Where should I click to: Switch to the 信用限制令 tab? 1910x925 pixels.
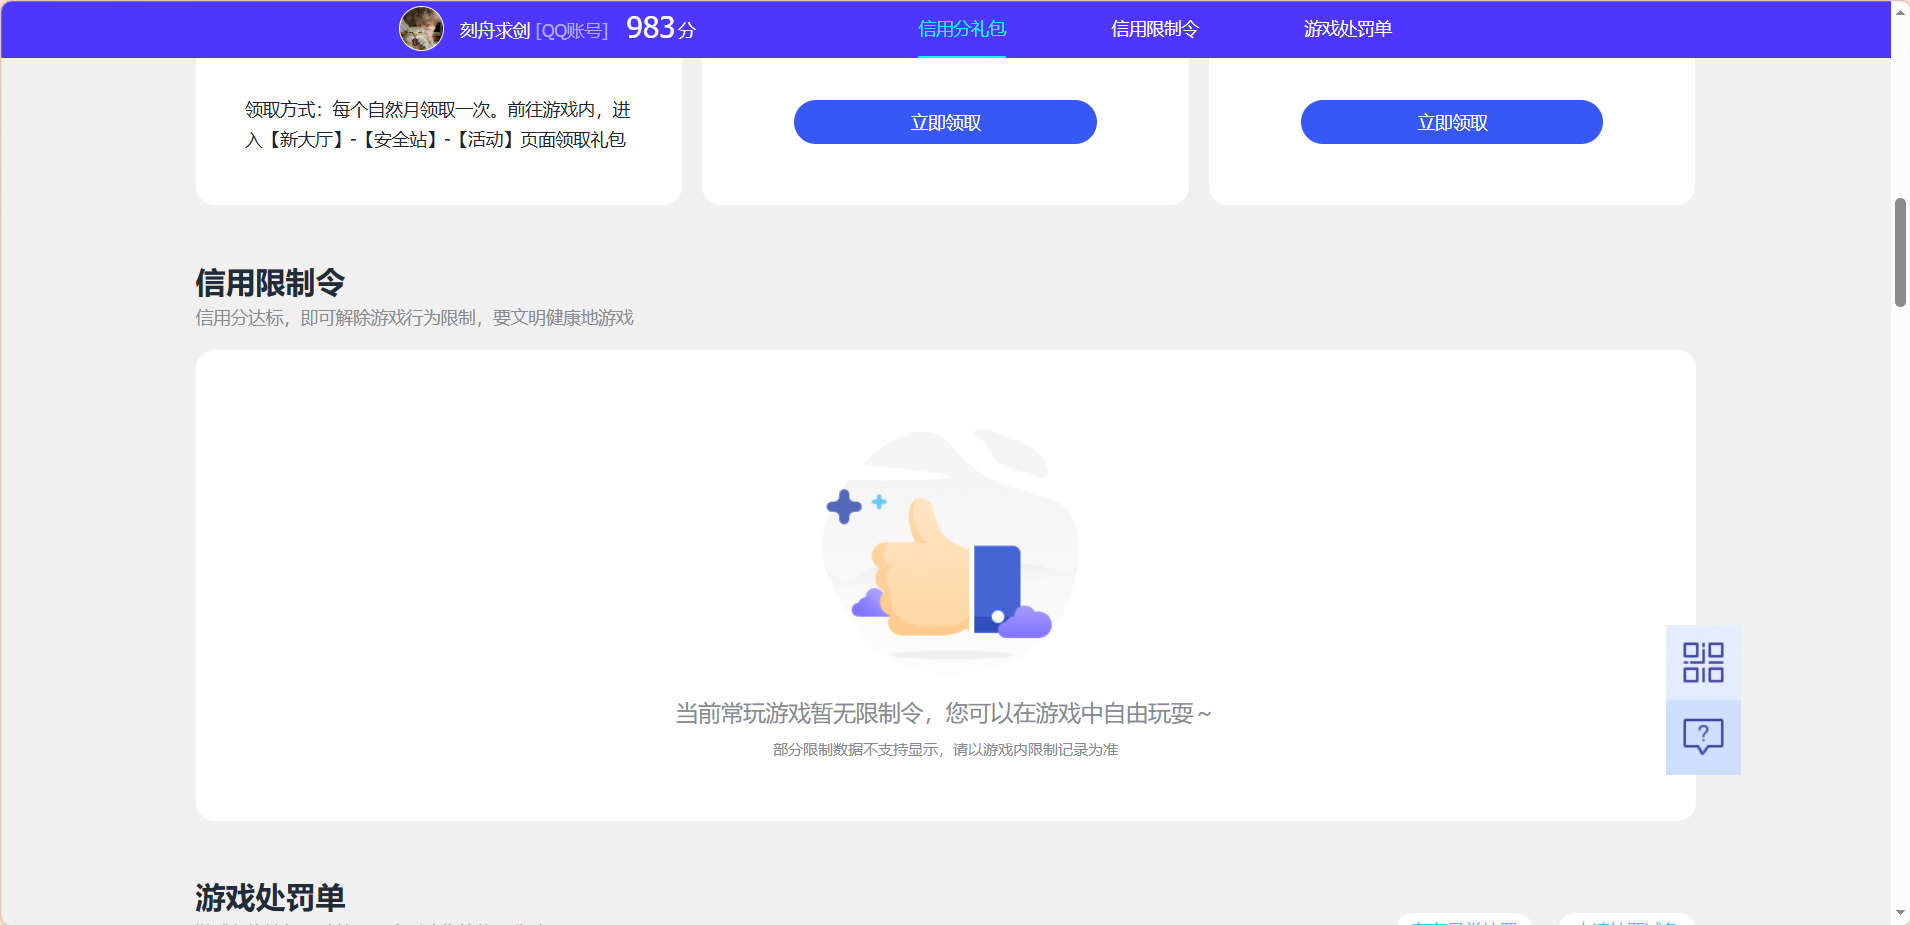click(1155, 29)
